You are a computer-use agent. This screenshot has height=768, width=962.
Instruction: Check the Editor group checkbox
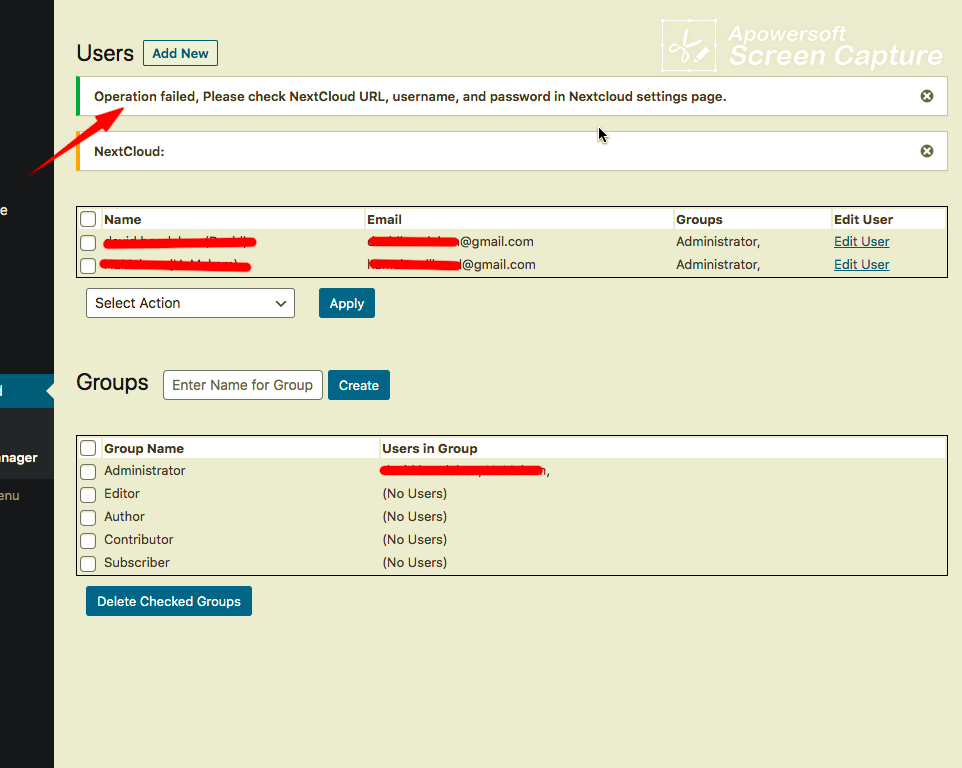click(88, 494)
